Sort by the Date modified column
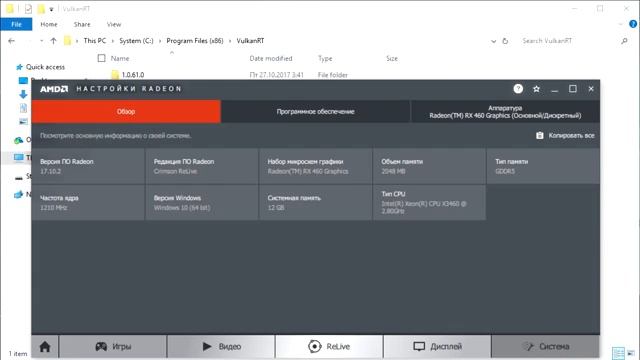Image resolution: width=640 pixels, height=360 pixels. [x=271, y=58]
